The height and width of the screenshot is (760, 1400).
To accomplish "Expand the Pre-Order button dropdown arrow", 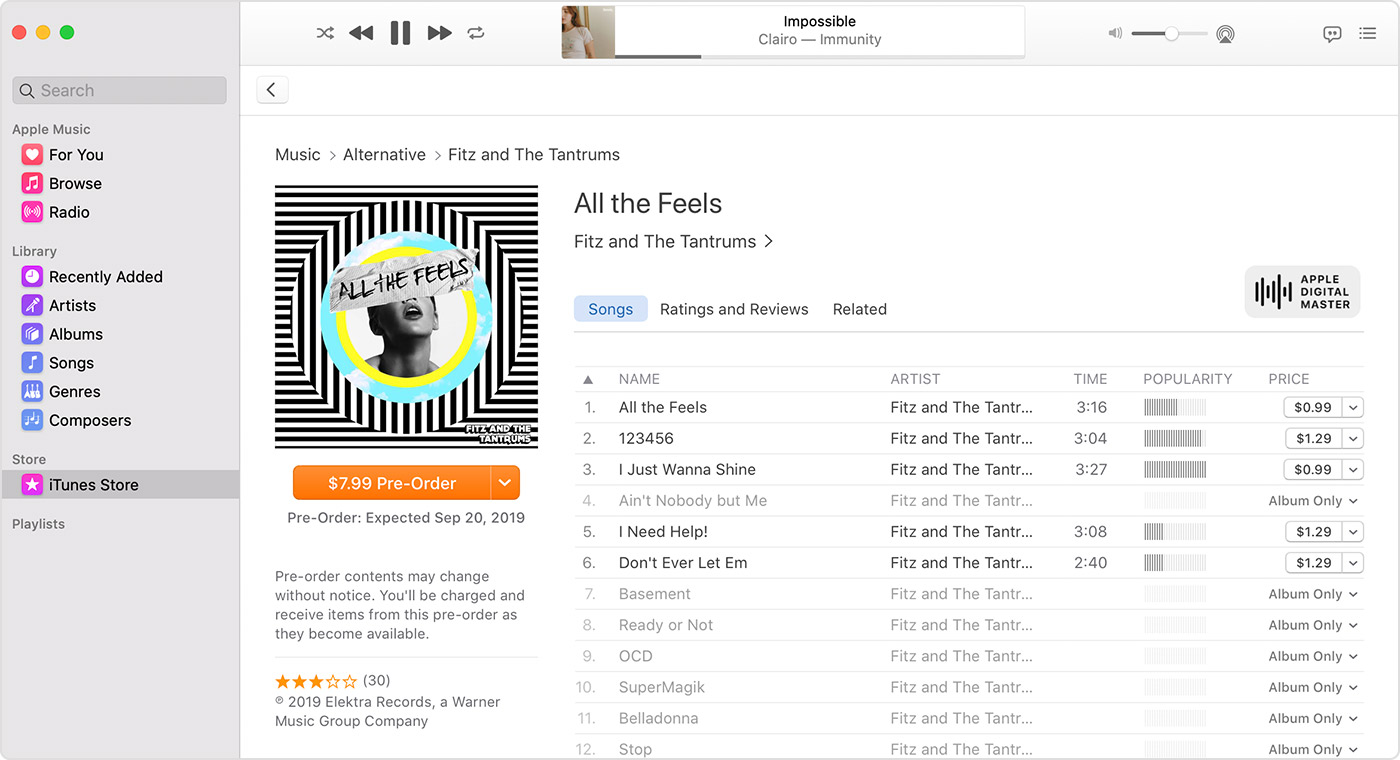I will (505, 483).
